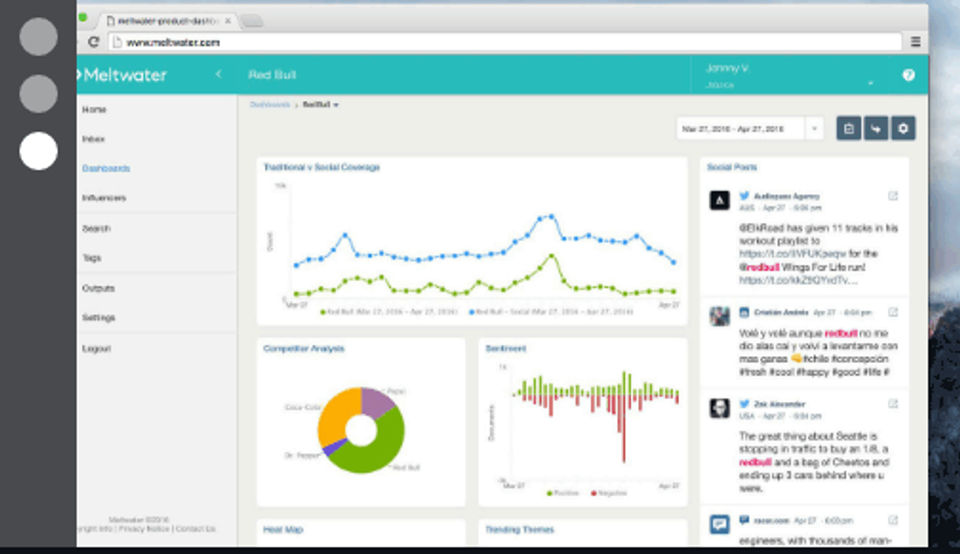Viewport: 960px width, 554px height.
Task: Click the Heat Map widget title
Action: click(283, 530)
